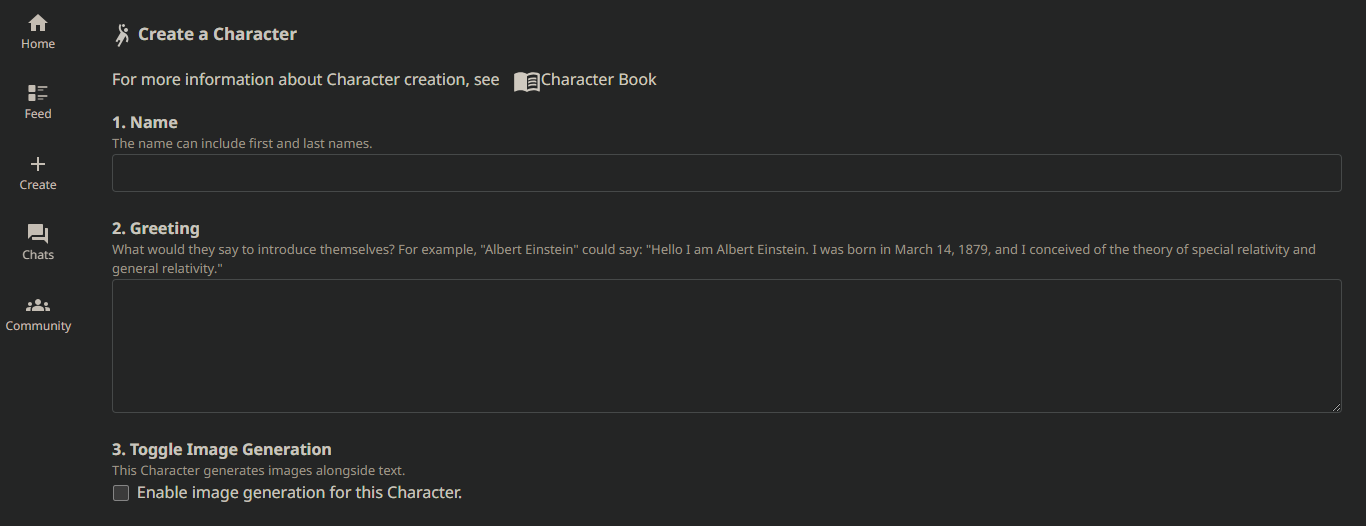
Task: Open the Chats speech bubble icon
Action: (38, 234)
